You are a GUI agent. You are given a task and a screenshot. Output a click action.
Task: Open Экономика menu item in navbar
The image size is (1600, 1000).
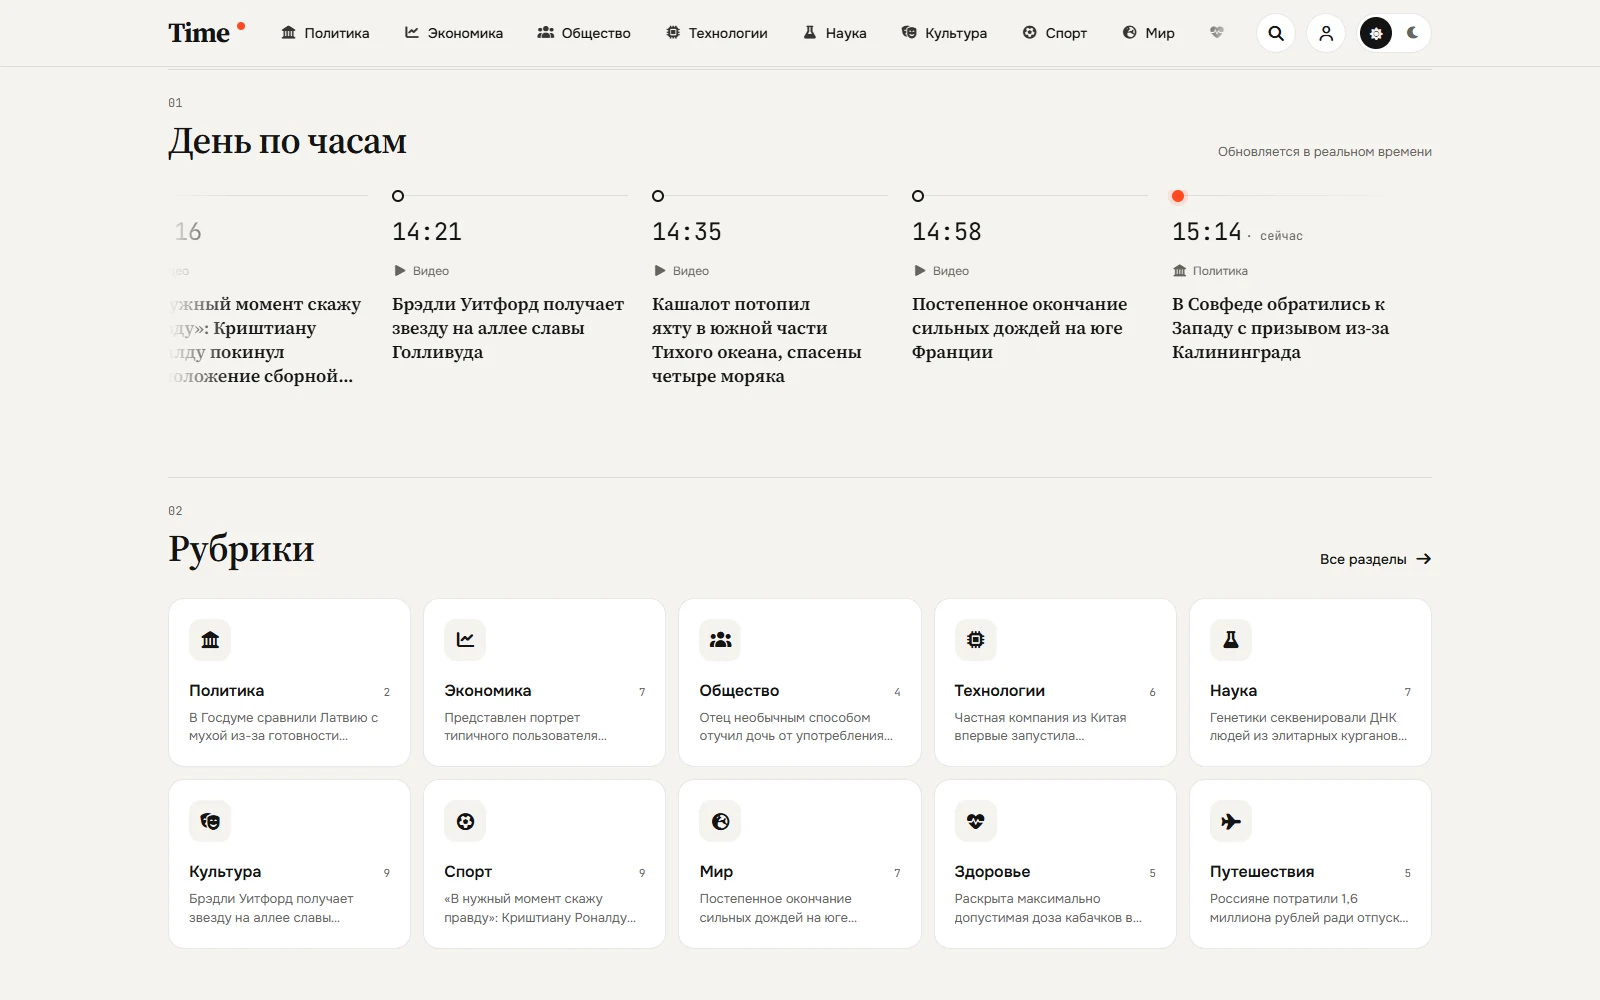click(x=454, y=33)
